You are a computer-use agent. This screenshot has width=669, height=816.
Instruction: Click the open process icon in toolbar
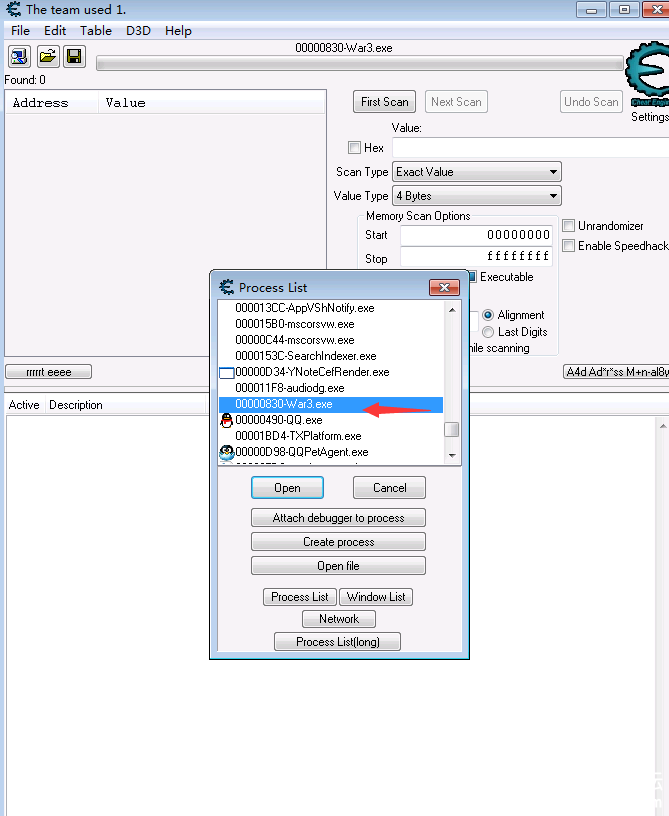coord(20,57)
